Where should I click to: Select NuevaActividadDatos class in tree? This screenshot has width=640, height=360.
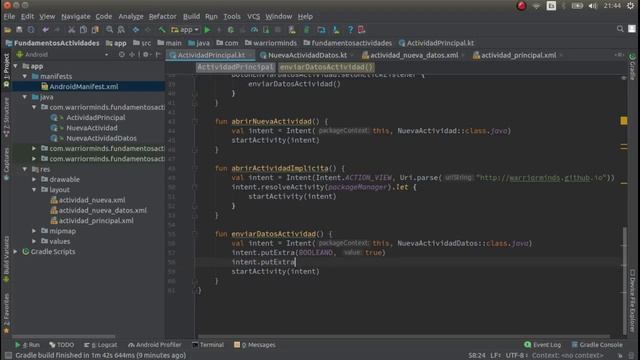101,138
